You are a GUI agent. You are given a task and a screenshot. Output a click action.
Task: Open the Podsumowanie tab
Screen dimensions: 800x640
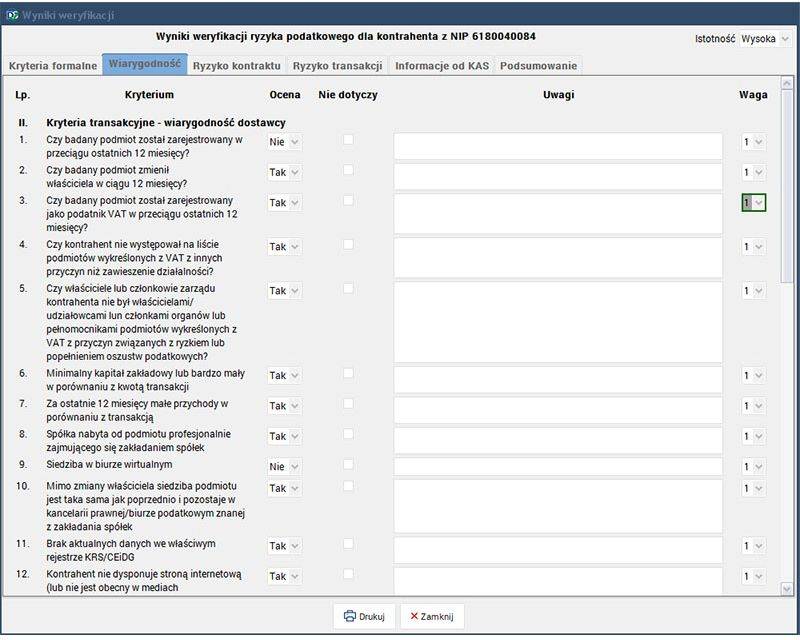(x=538, y=66)
